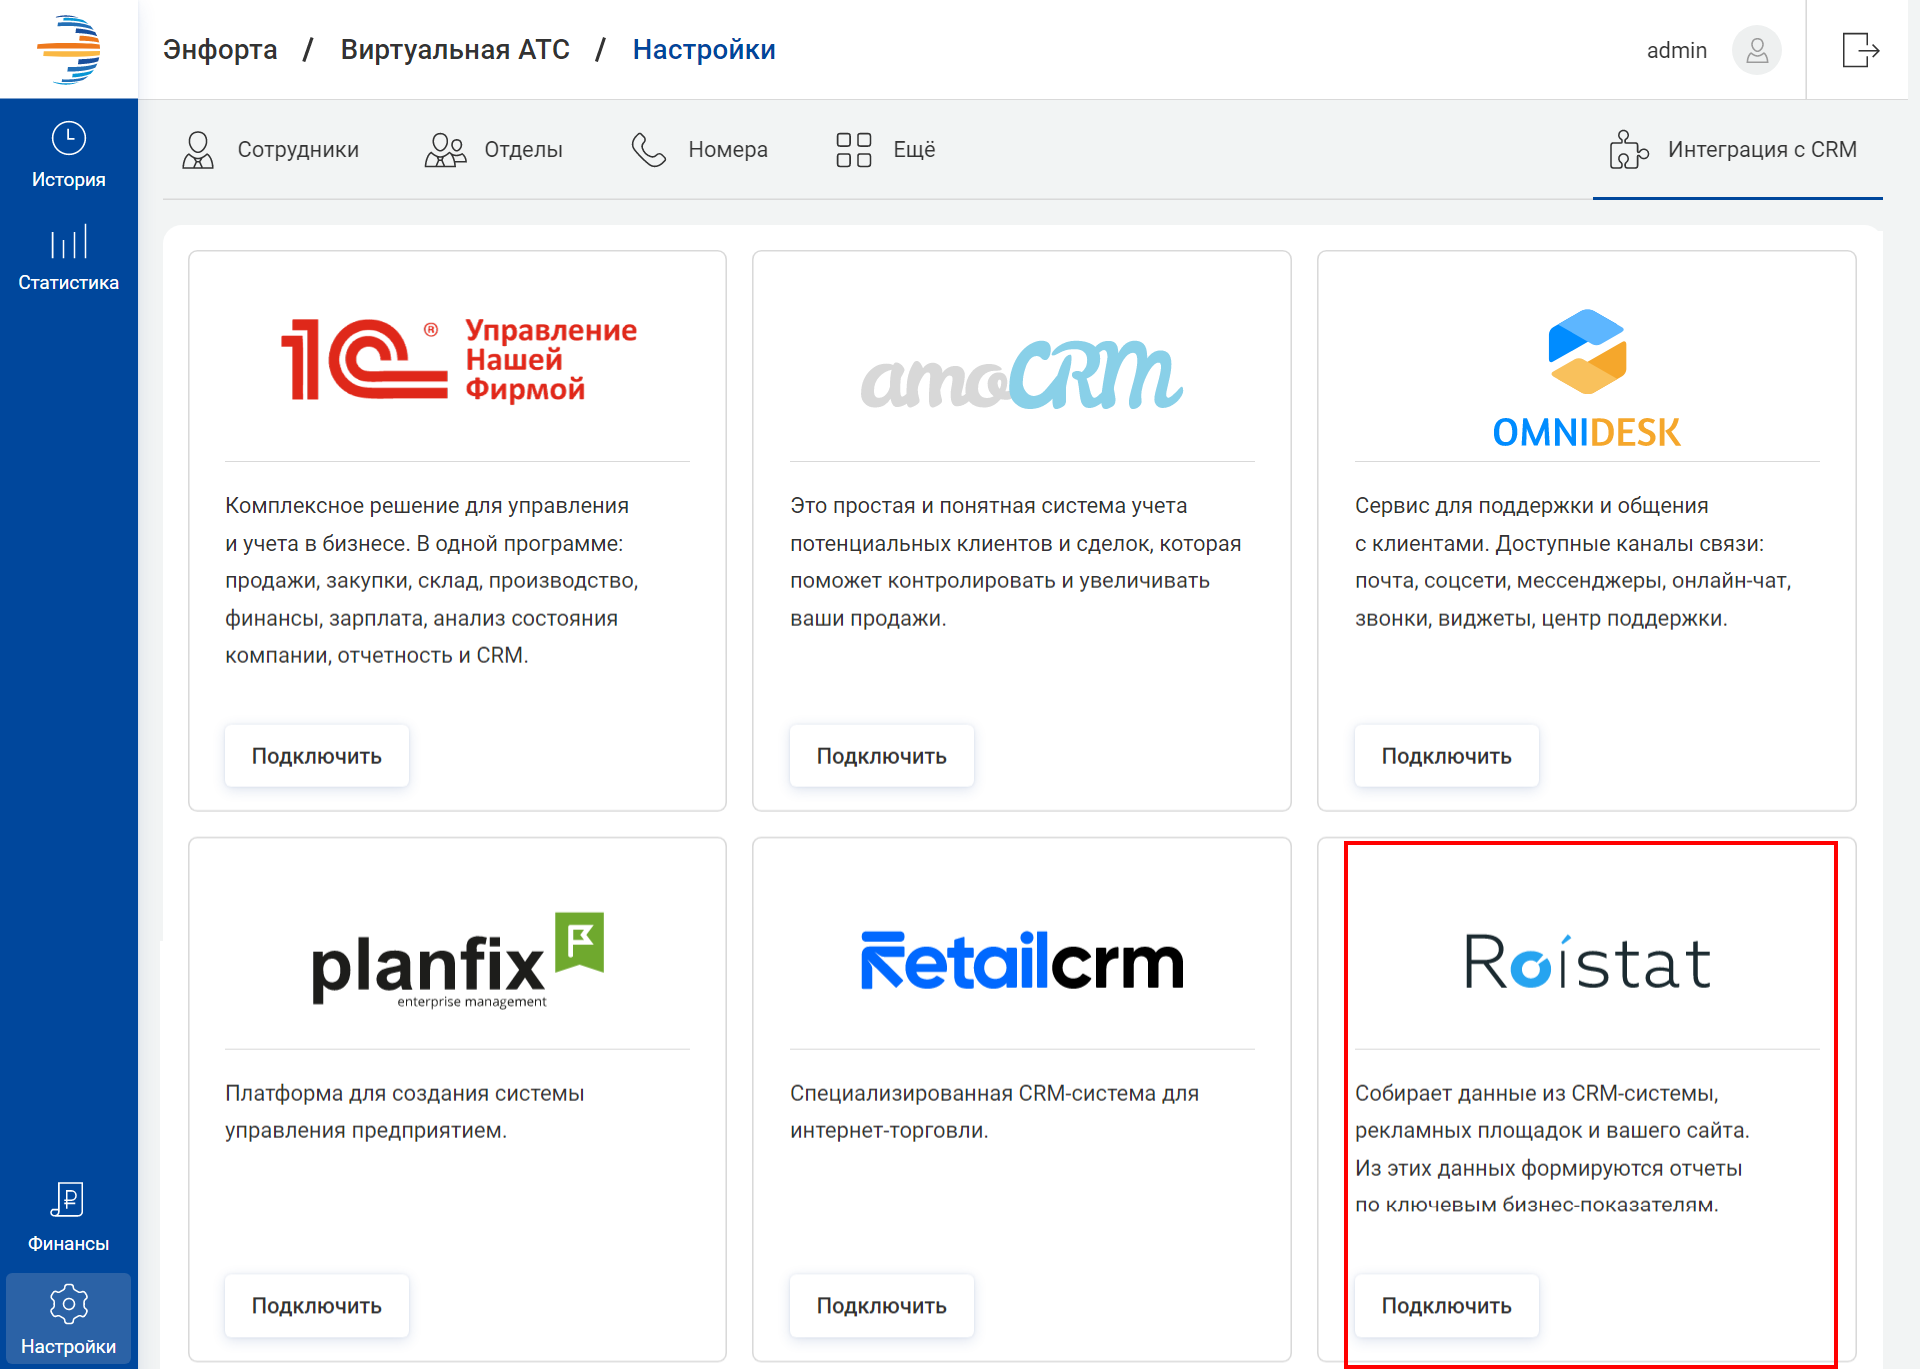Click the Departments group icon
Viewport: 1920px width, 1369px height.
[445, 150]
